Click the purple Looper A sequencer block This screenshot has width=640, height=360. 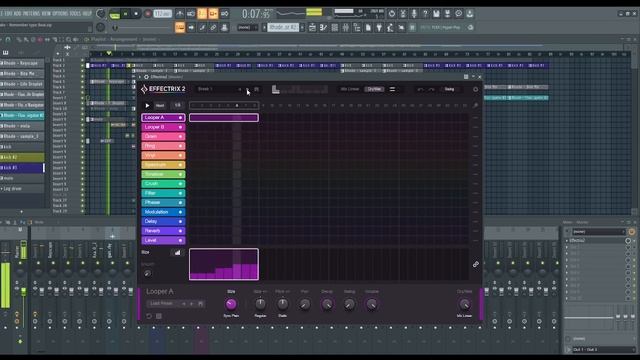tap(224, 118)
